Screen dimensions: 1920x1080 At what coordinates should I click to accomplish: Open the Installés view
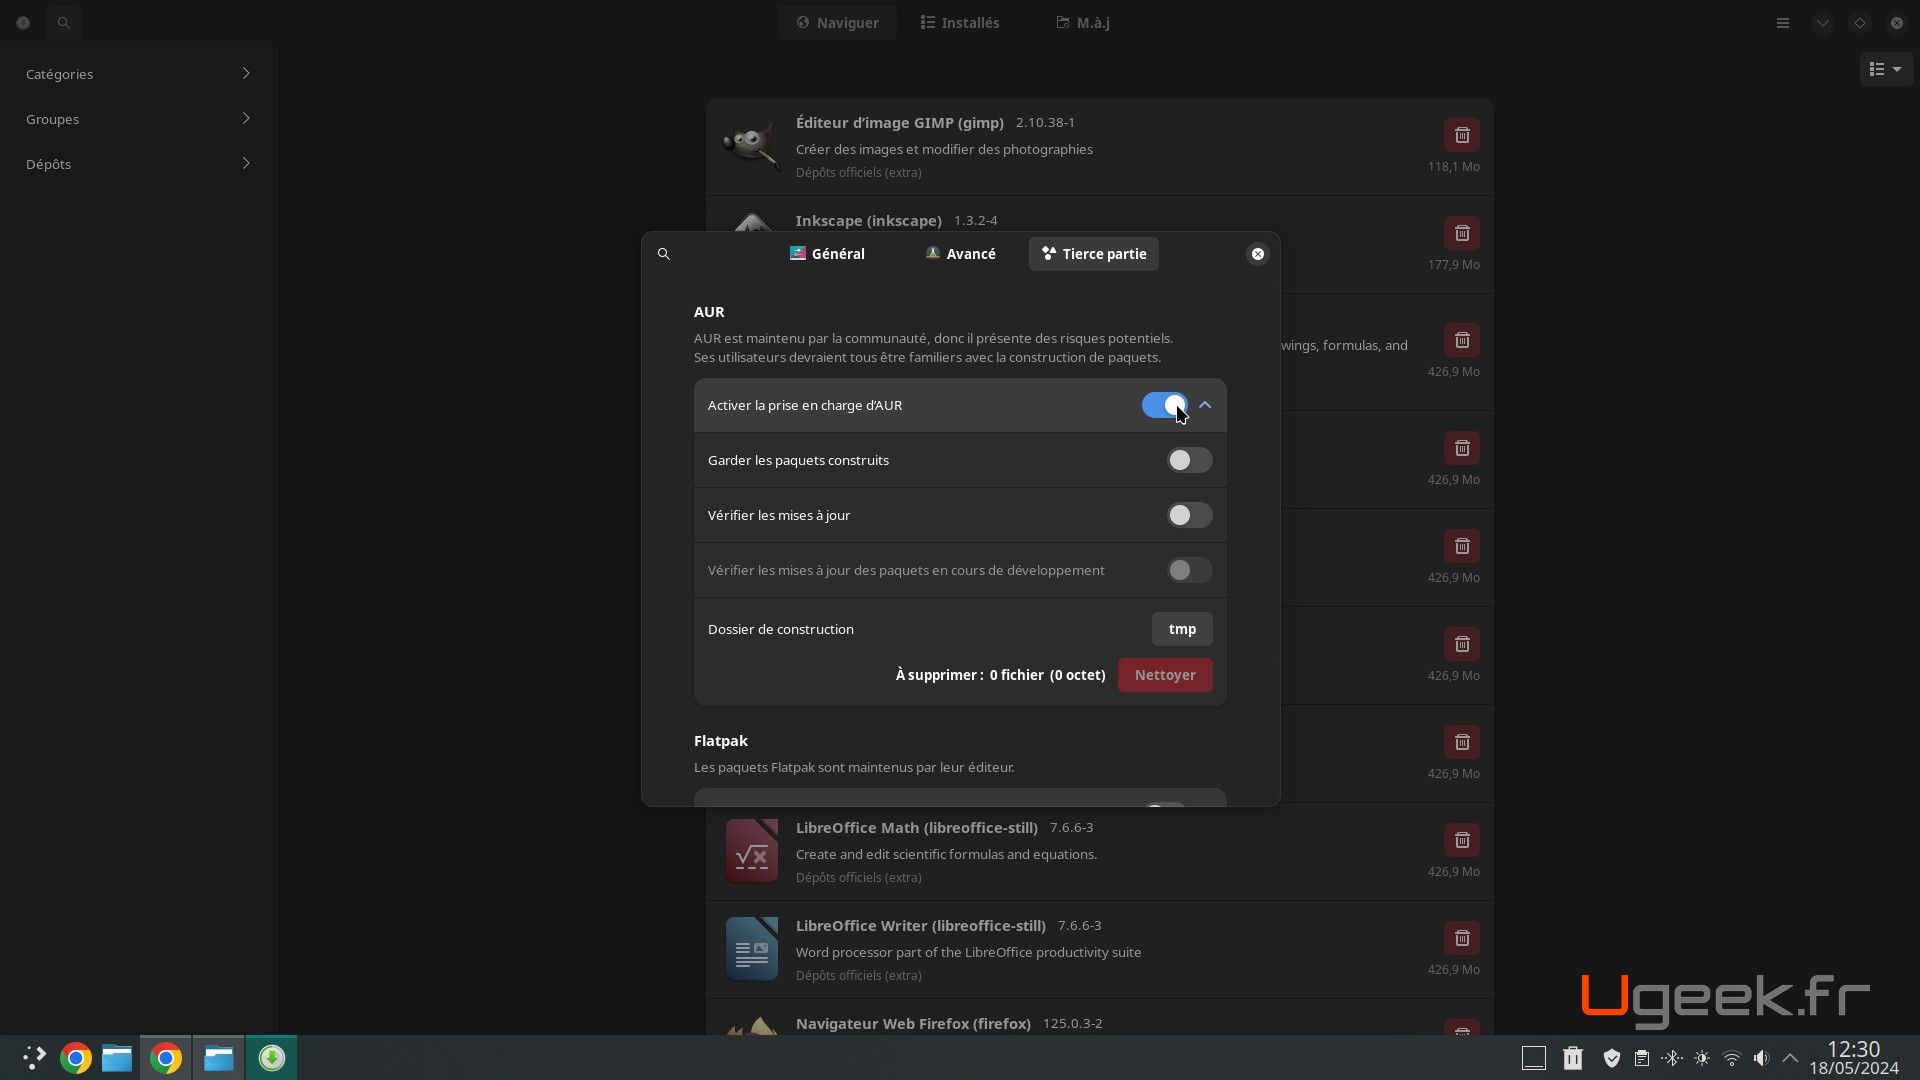click(959, 22)
